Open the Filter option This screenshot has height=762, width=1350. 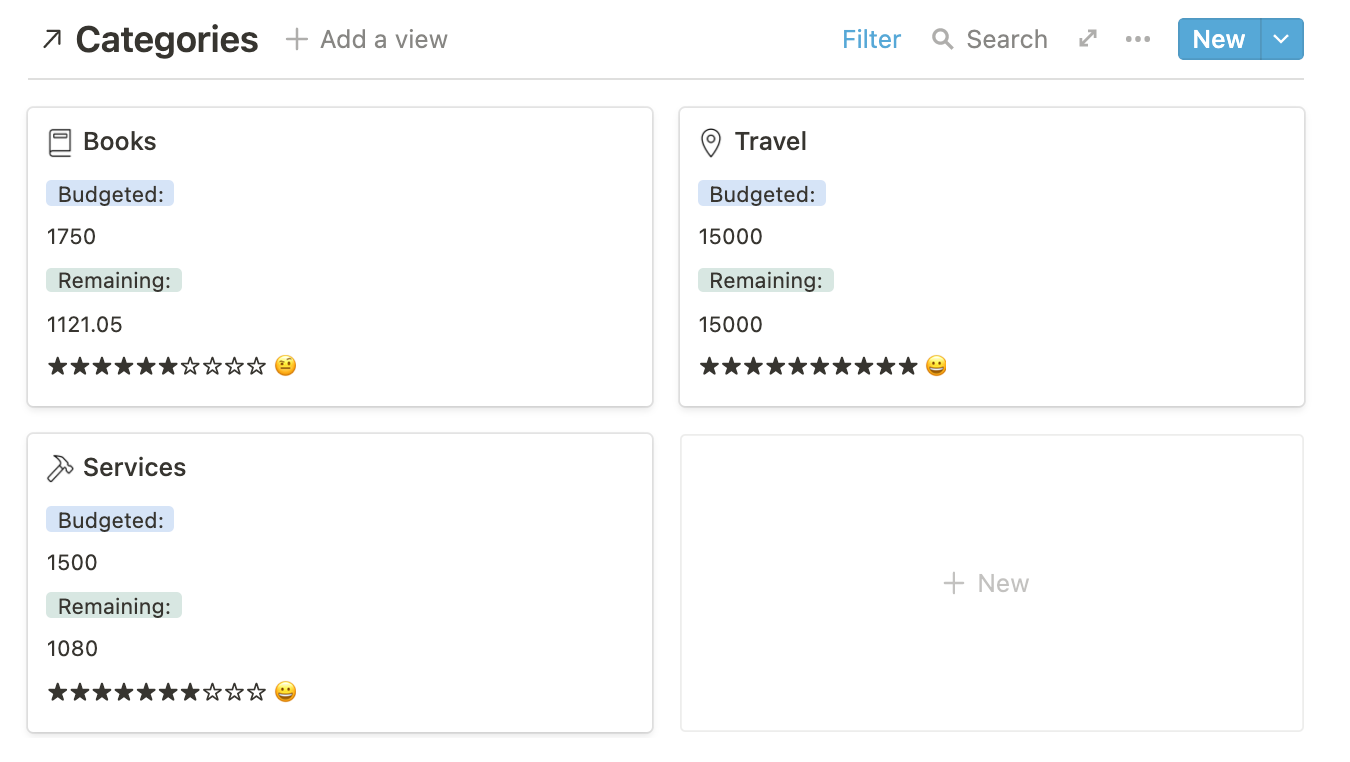tap(871, 39)
